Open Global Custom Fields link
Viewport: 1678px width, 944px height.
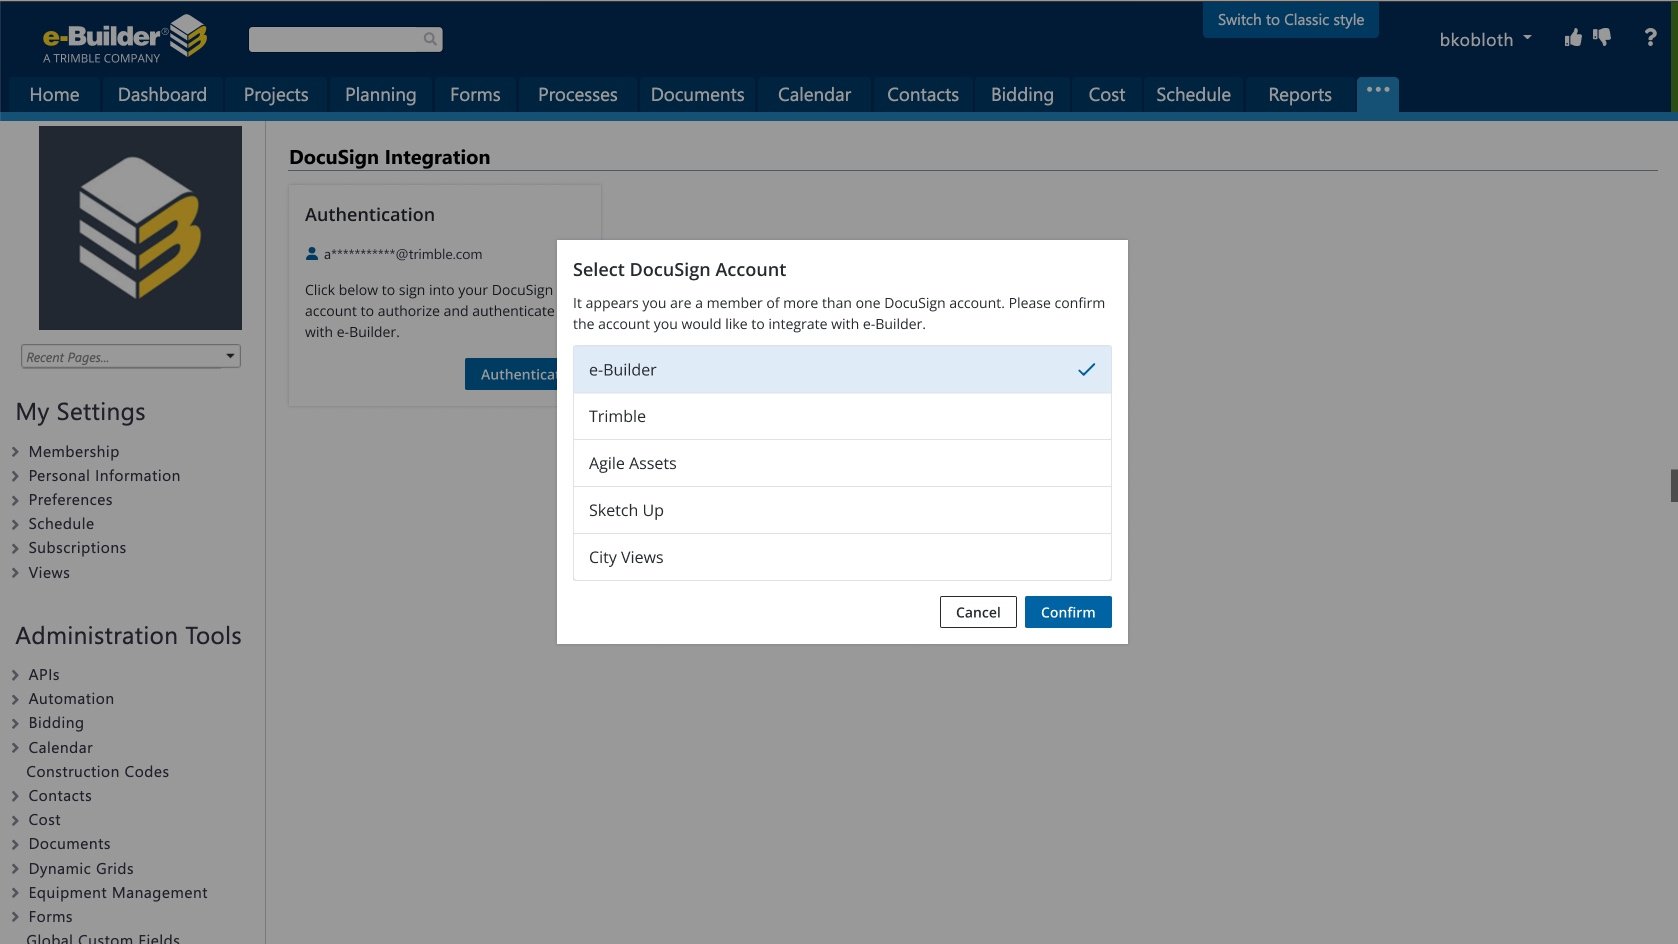click(103, 939)
